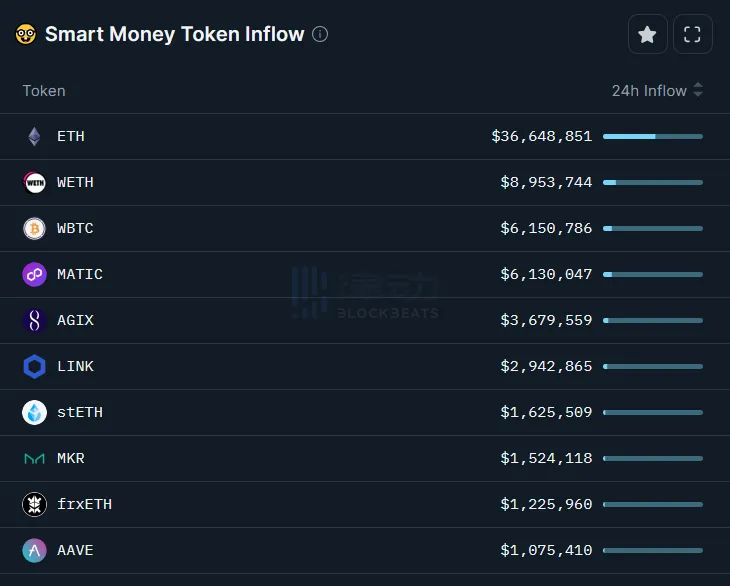Click the ETH inflow progress bar
730x586 pixels.
pyautogui.click(x=652, y=136)
